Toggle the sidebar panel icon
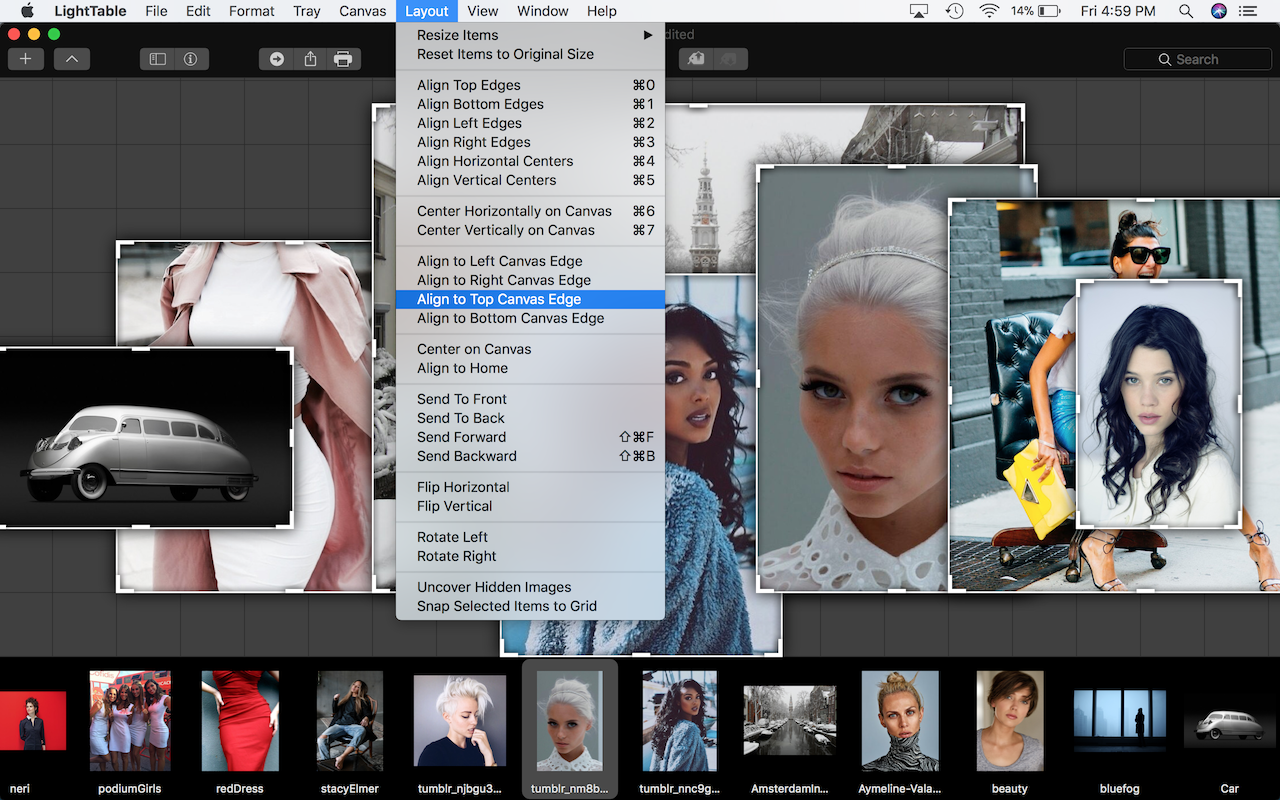Screen dimensions: 1280x800 (x=158, y=59)
